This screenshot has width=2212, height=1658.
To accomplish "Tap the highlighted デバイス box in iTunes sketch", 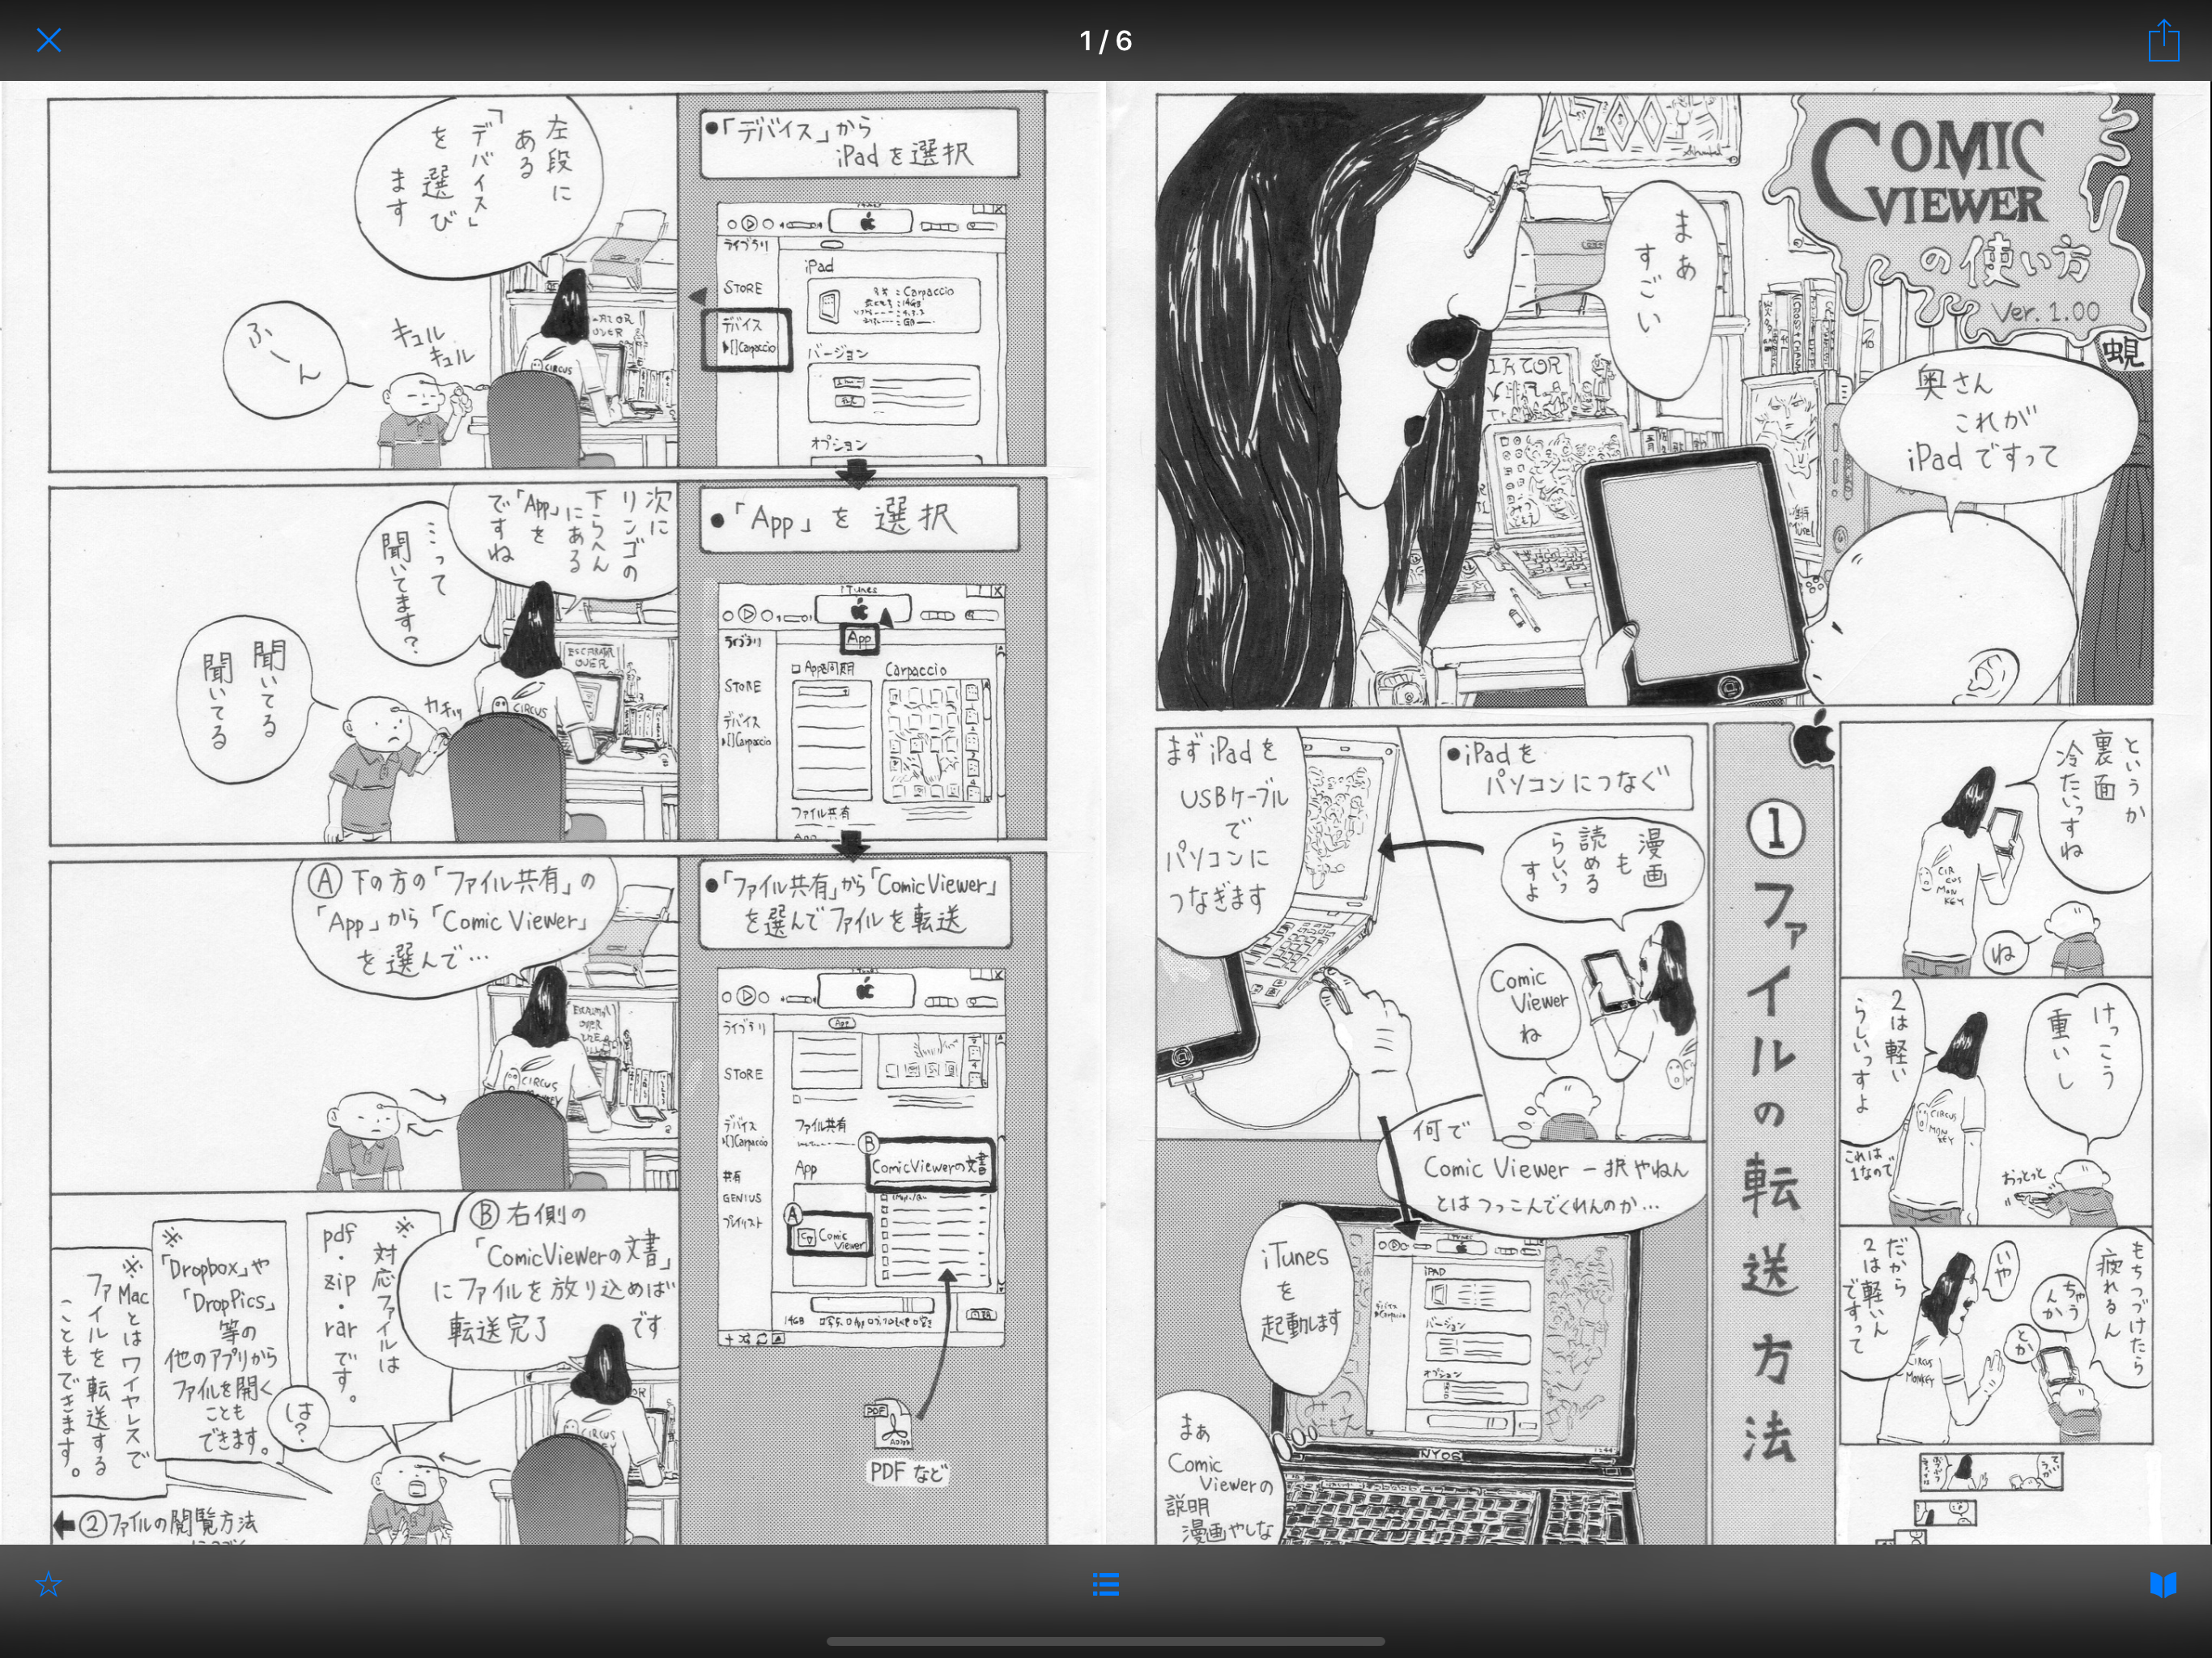I will (x=746, y=338).
